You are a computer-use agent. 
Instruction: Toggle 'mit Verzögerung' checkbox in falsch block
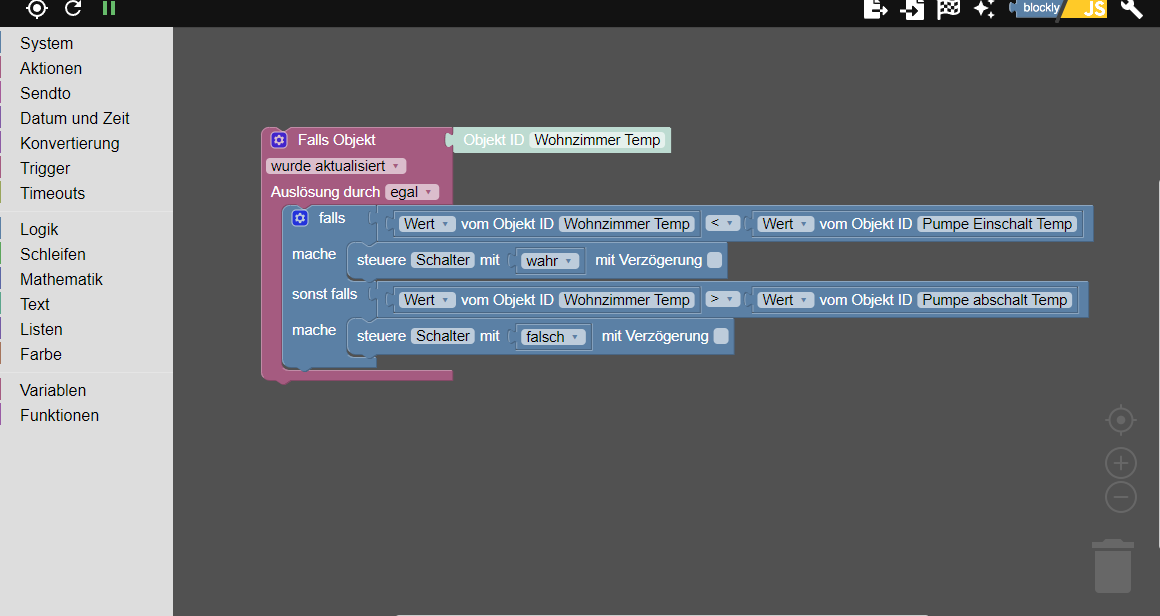click(721, 336)
